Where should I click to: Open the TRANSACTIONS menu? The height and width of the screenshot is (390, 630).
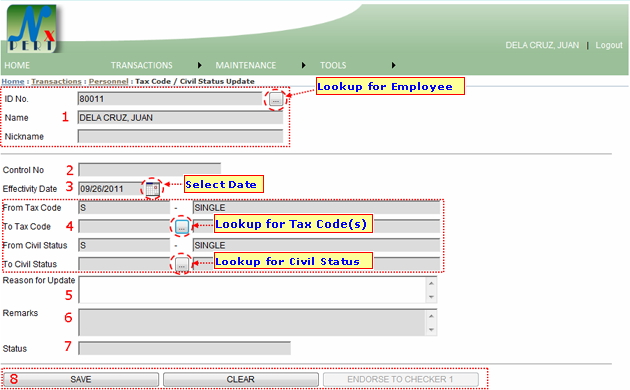[142, 65]
